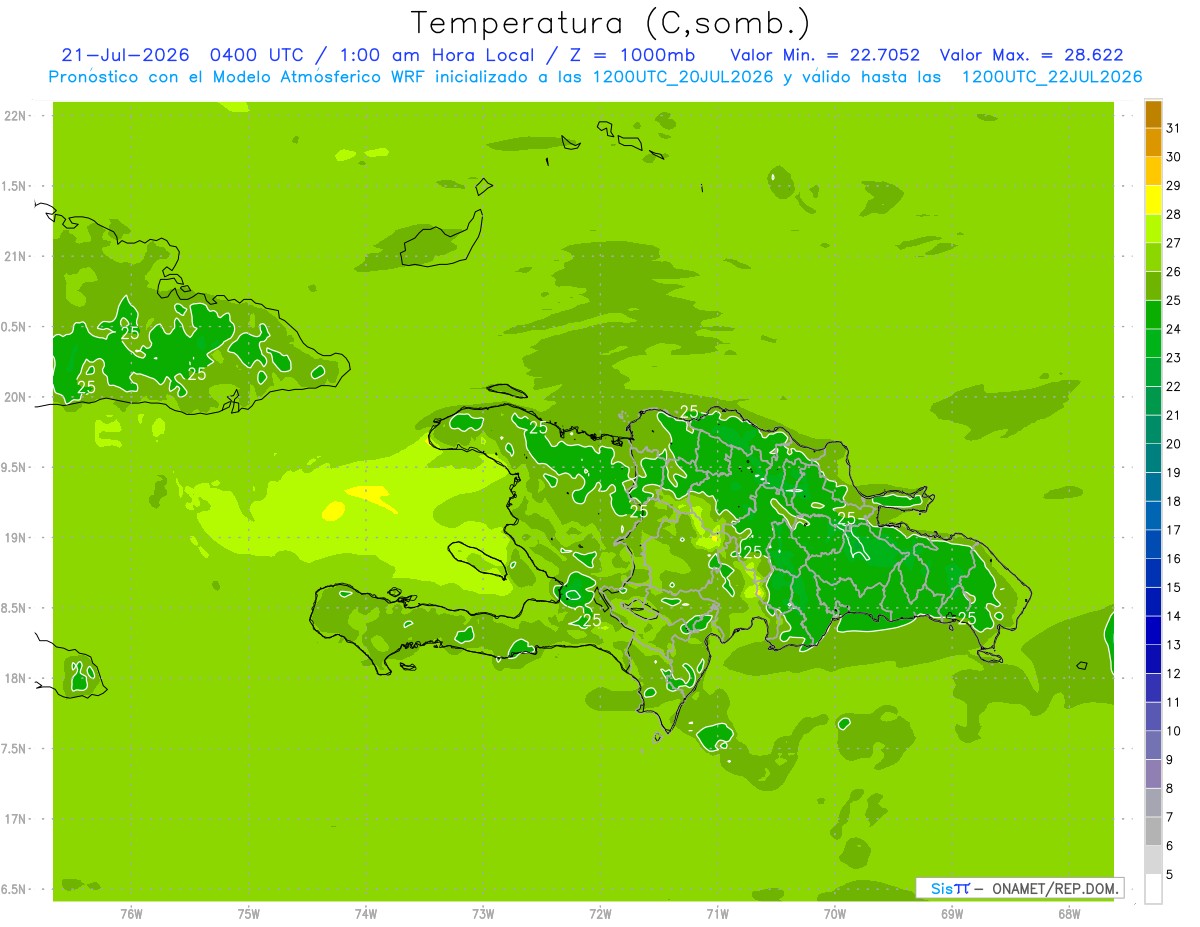Click the 1200UTC_22JUL2026 validity time text
This screenshot has height=927, width=1200.
(x=1051, y=77)
